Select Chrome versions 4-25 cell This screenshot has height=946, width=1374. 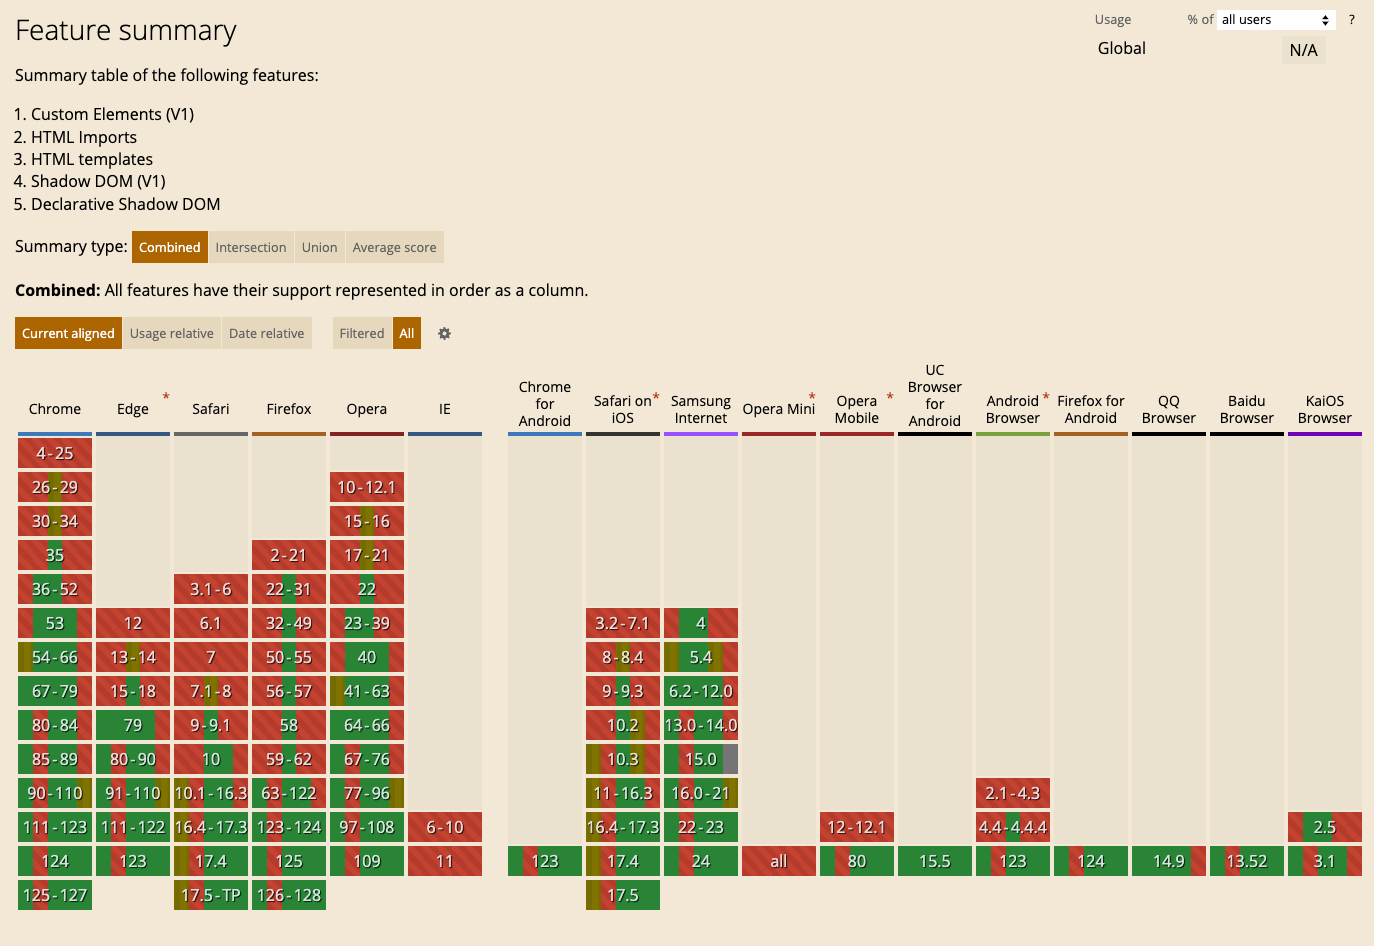point(55,453)
